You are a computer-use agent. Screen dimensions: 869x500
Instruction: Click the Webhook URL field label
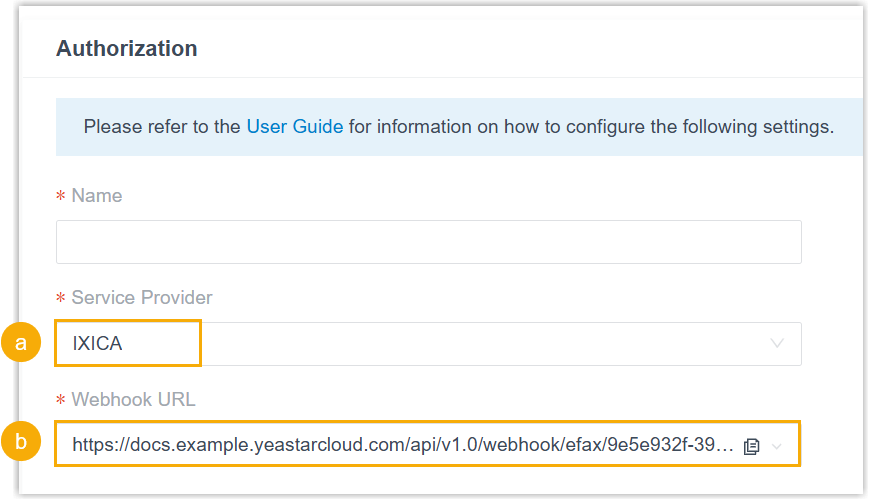[133, 400]
